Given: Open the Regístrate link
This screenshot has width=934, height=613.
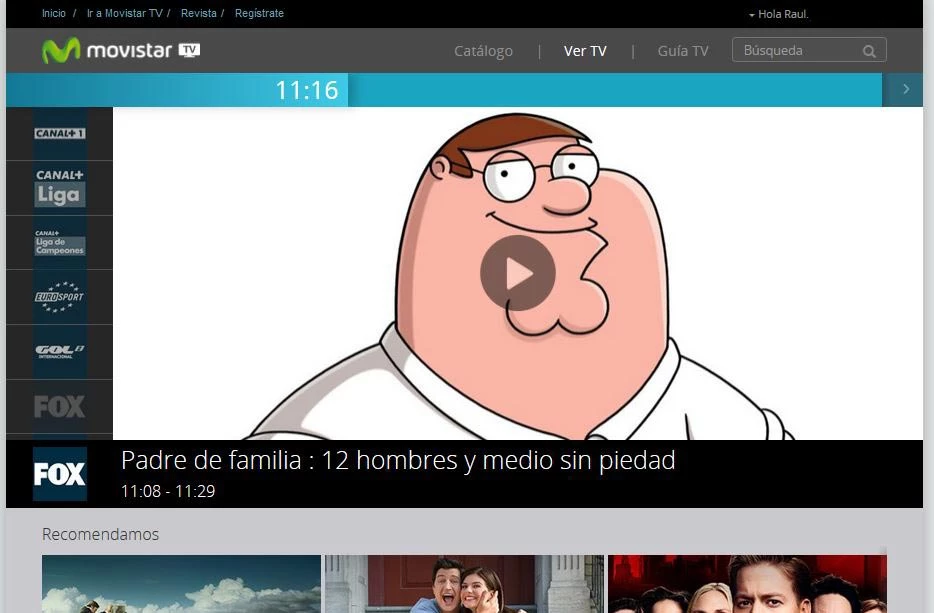Looking at the screenshot, I should tap(258, 14).
